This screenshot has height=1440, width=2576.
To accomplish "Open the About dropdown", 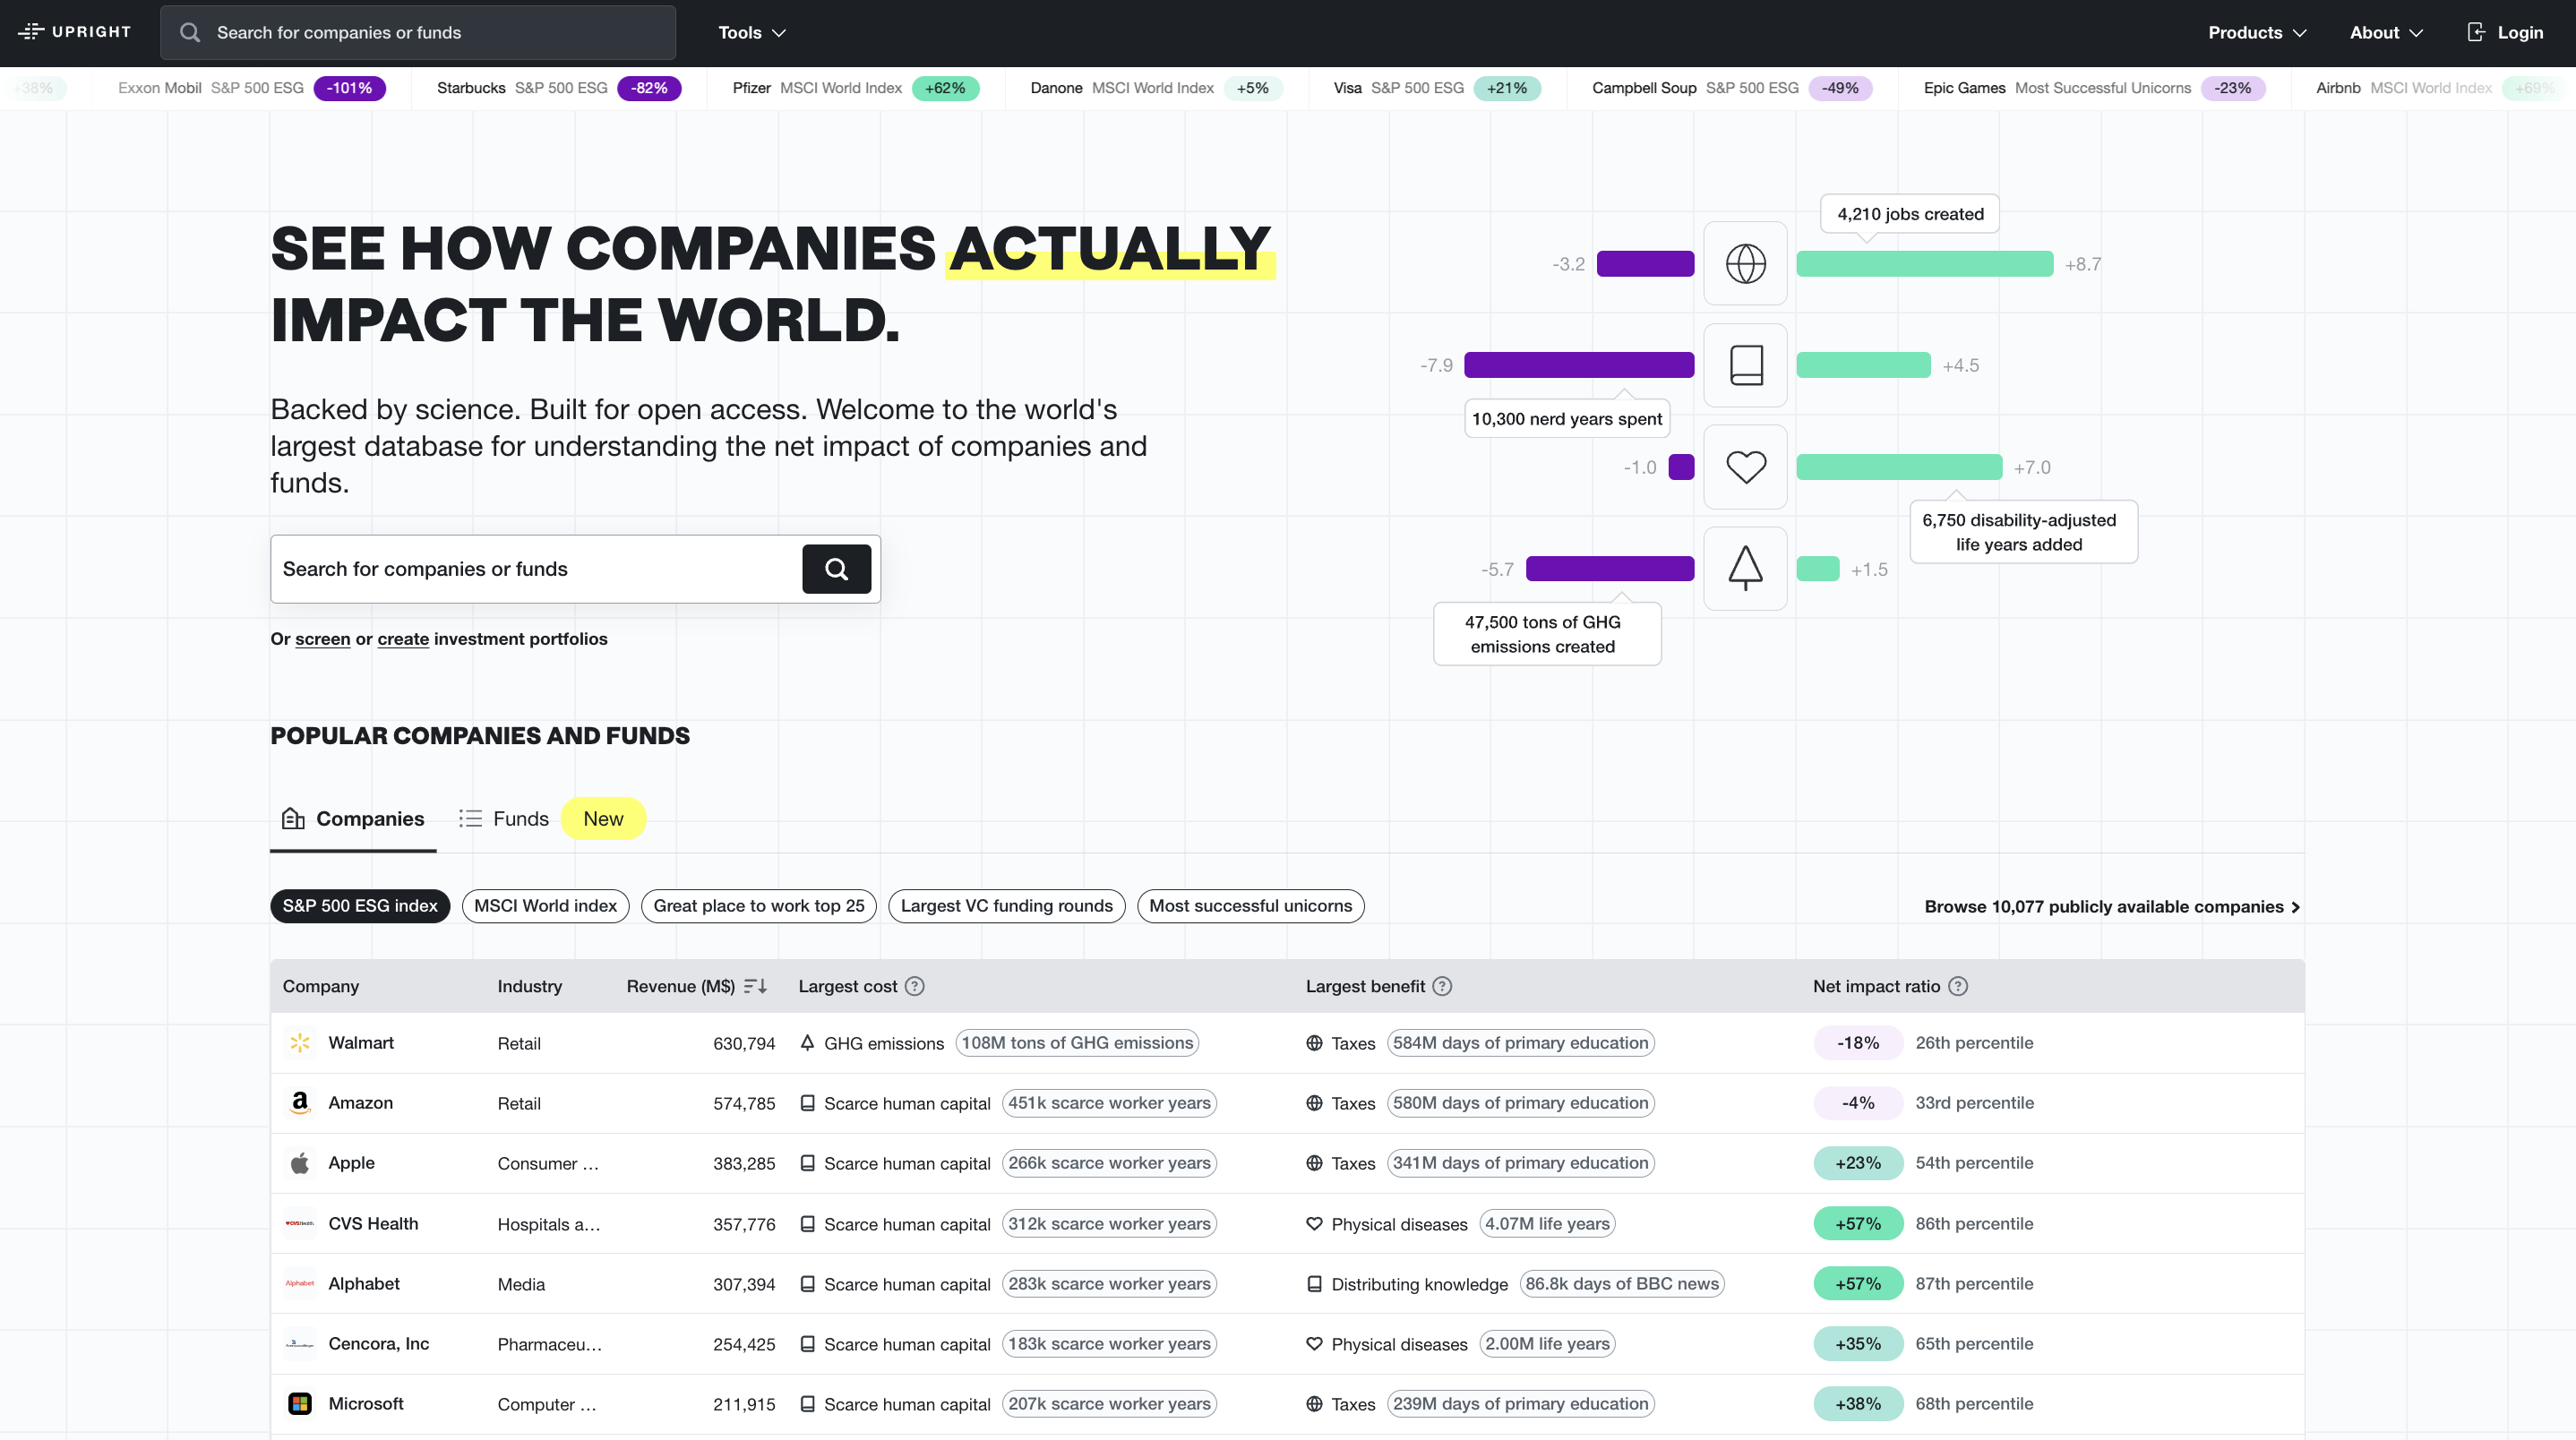I will [2385, 32].
